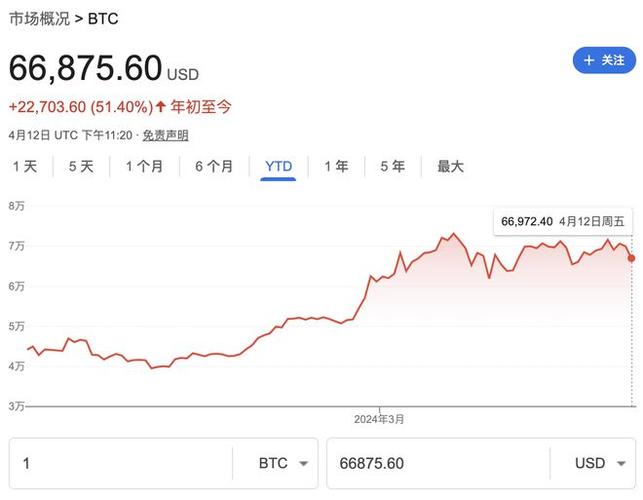Select the 1天 time range tab
Viewport: 643px width, 500px height.
(24, 167)
